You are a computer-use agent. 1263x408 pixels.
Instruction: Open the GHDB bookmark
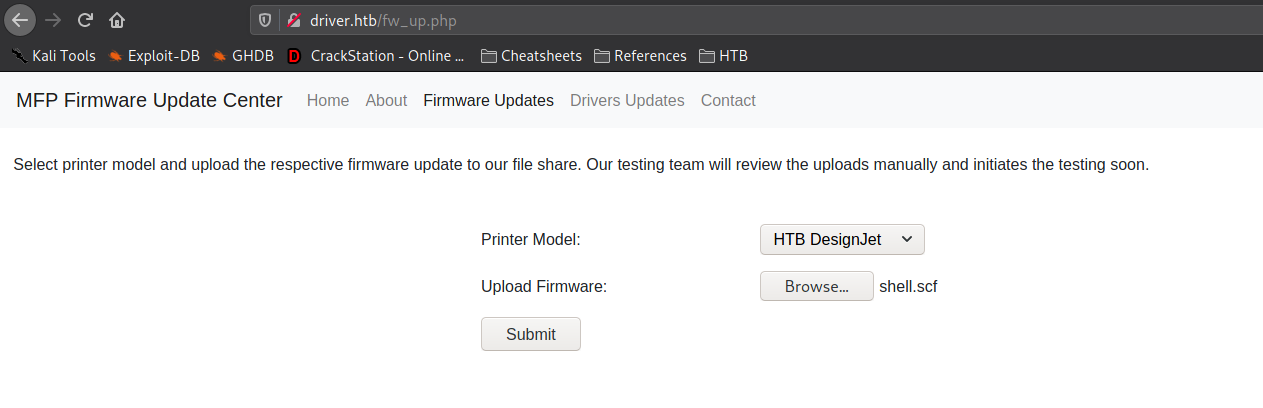[x=243, y=56]
